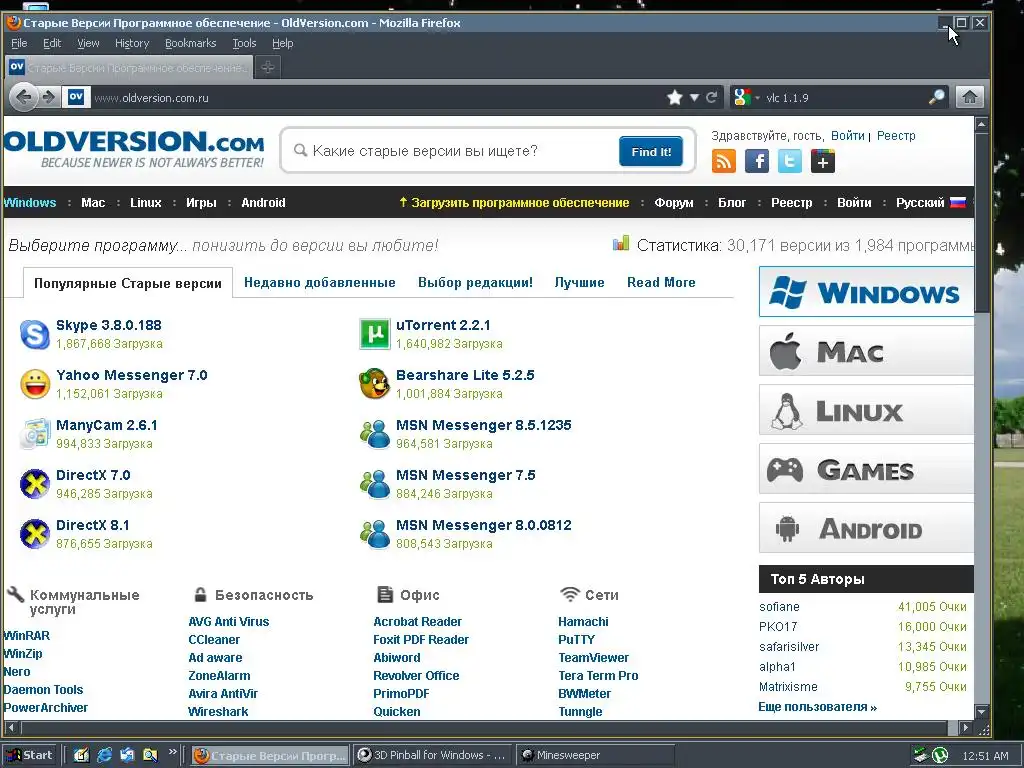Switch to the Лучшие tab

coord(579,282)
